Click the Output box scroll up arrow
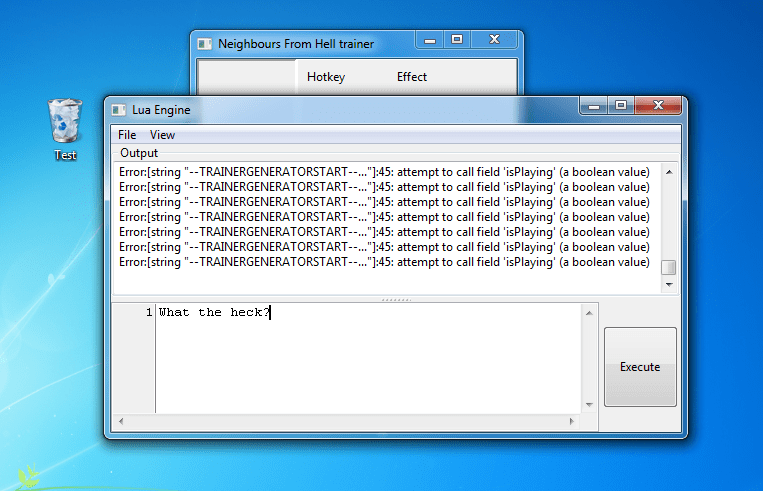Image resolution: width=763 pixels, height=491 pixels. (x=669, y=172)
